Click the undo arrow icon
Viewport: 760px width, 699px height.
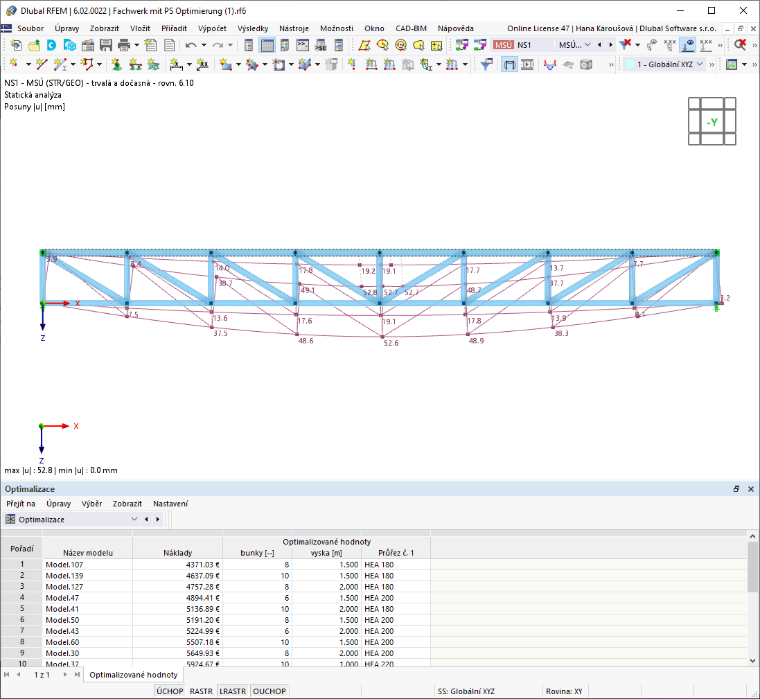click(x=190, y=45)
